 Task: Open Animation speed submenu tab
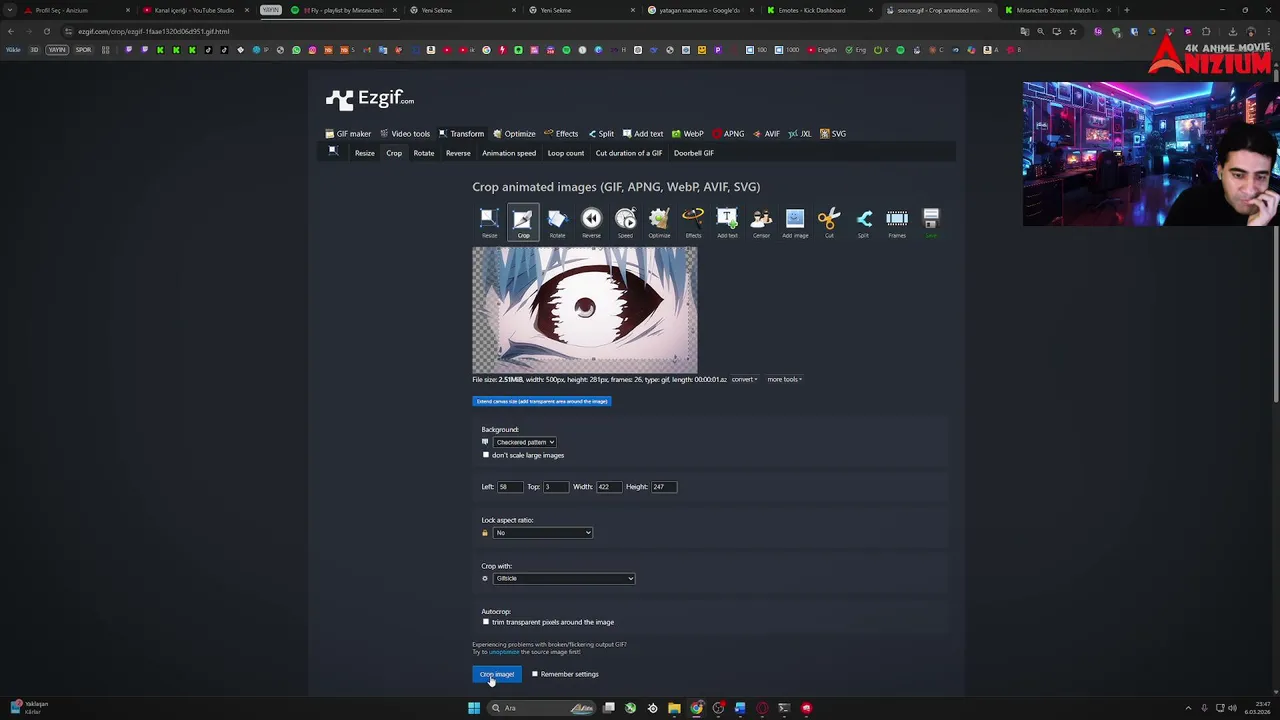click(x=509, y=153)
